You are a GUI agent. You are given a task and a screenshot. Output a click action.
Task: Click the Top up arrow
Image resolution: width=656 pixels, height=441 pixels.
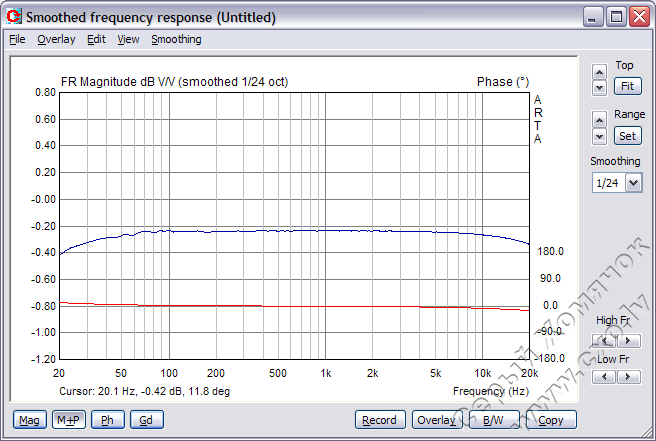pyautogui.click(x=599, y=72)
